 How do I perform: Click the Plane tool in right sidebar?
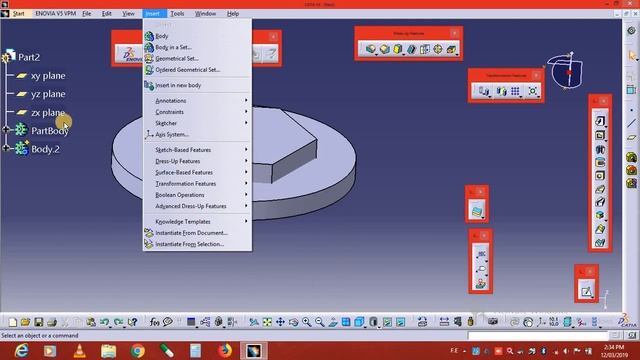coord(631,138)
